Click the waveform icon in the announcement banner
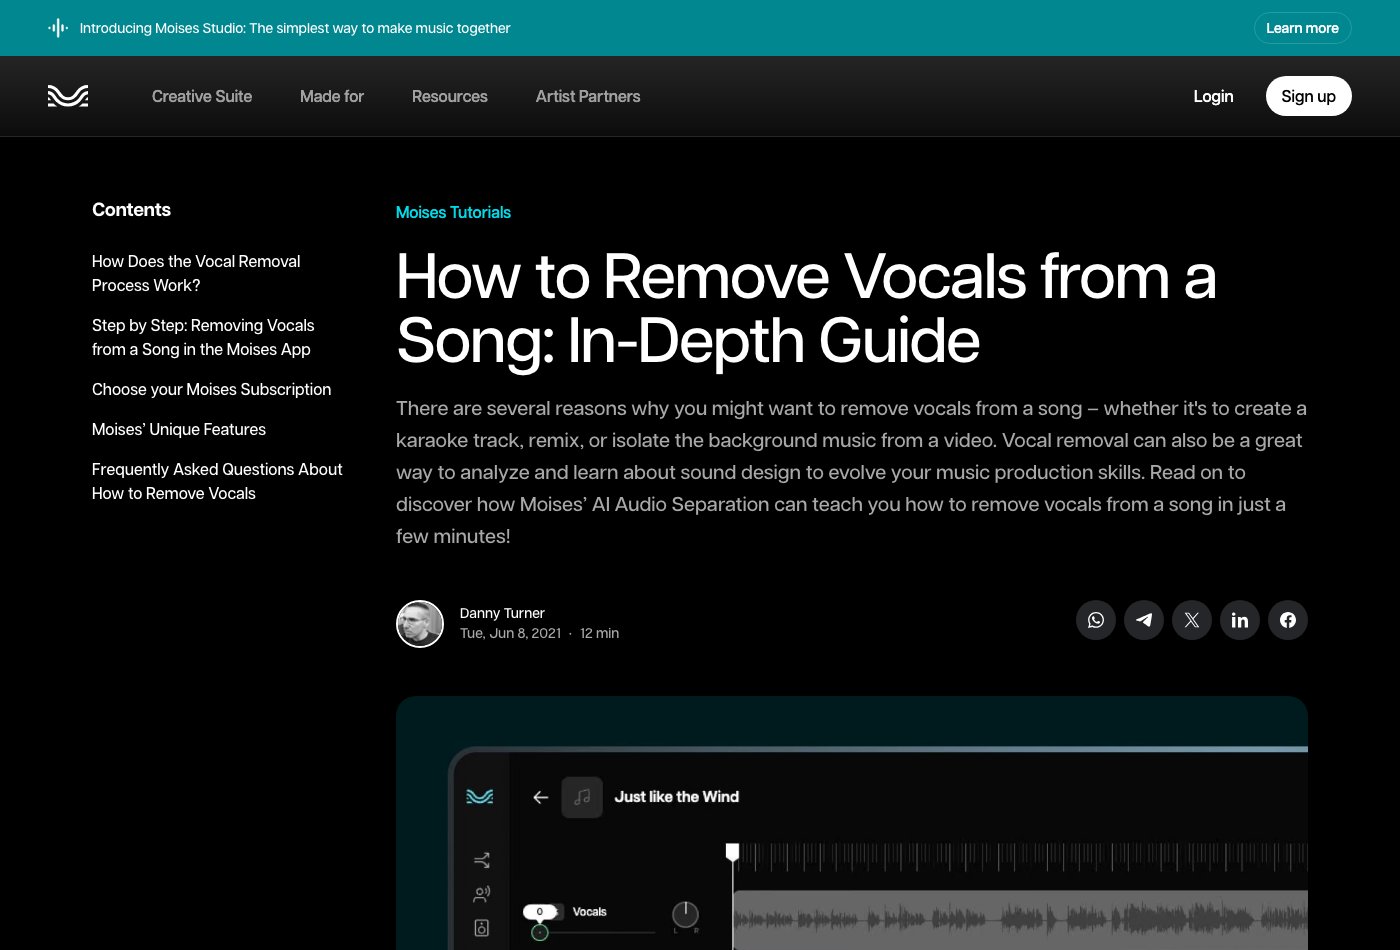Viewport: 1400px width, 950px height. (x=58, y=28)
